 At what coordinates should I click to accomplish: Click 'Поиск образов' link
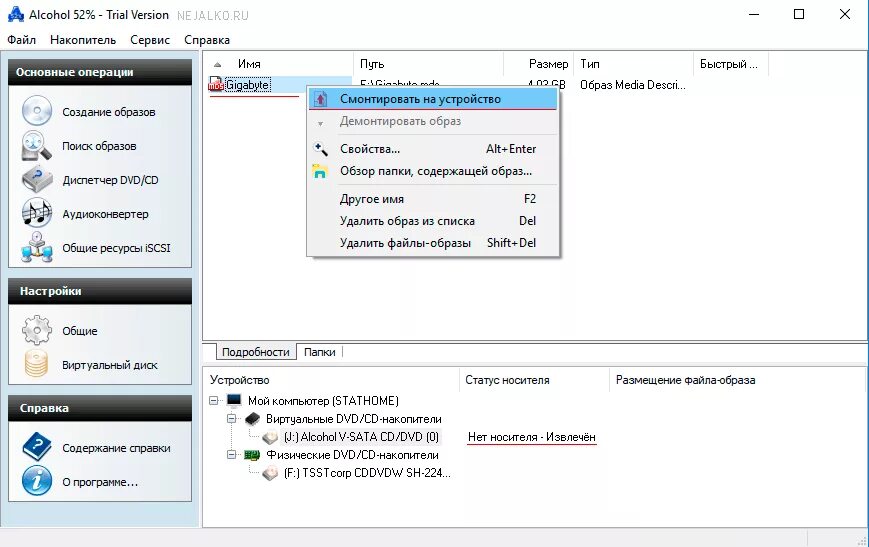[99, 146]
